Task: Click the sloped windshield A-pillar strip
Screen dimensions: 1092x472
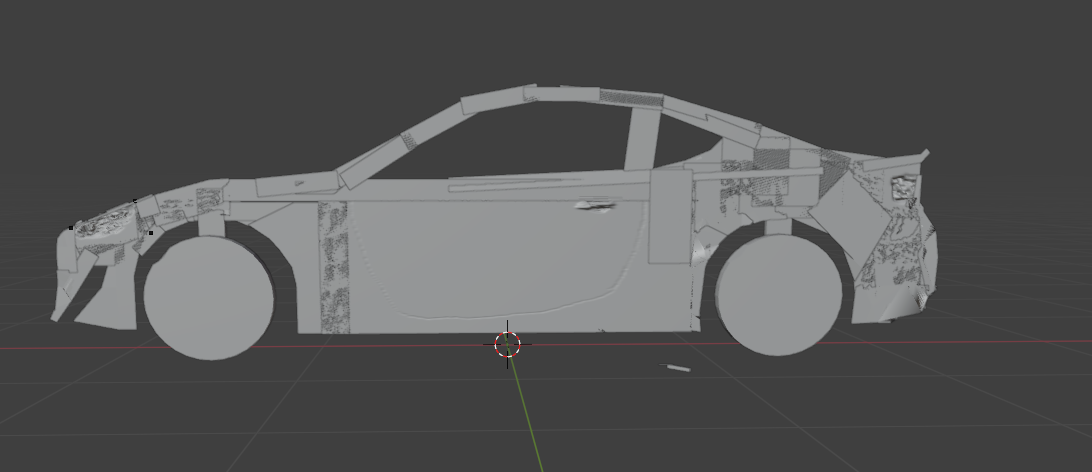Action: point(399,148)
